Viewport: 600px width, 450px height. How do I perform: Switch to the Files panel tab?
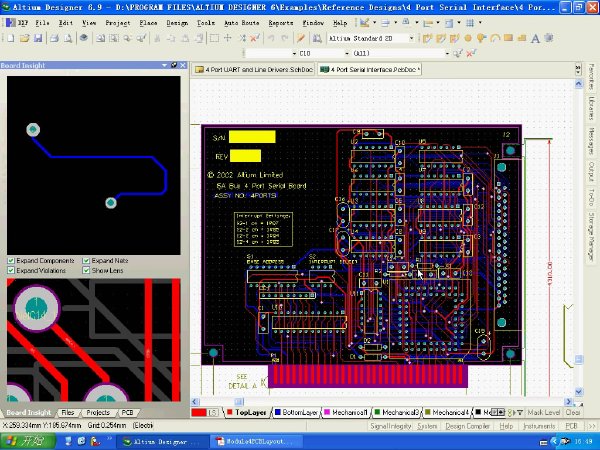(x=68, y=412)
